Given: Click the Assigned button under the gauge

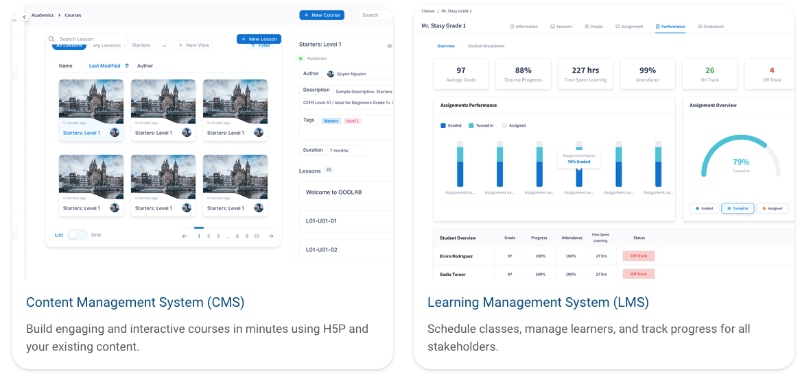Looking at the screenshot, I should coord(772,208).
